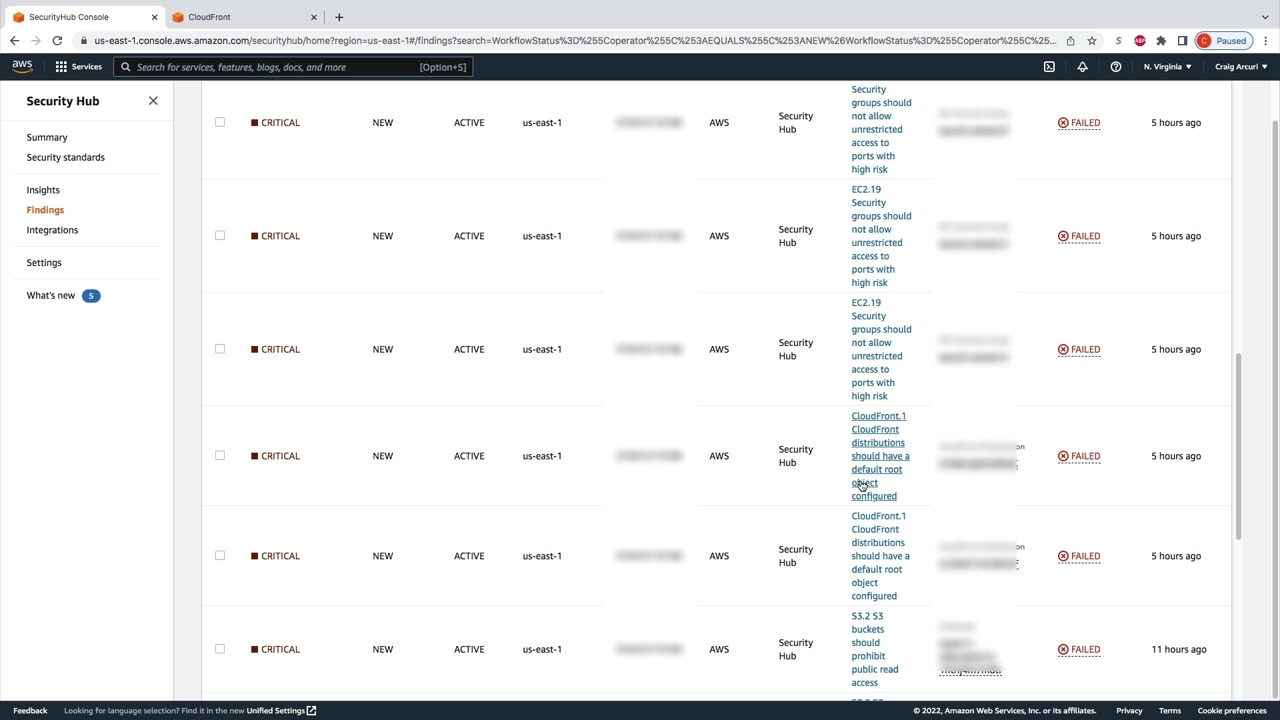The width and height of the screenshot is (1280, 720).
Task: Open Security Hub Settings
Action: 44,263
